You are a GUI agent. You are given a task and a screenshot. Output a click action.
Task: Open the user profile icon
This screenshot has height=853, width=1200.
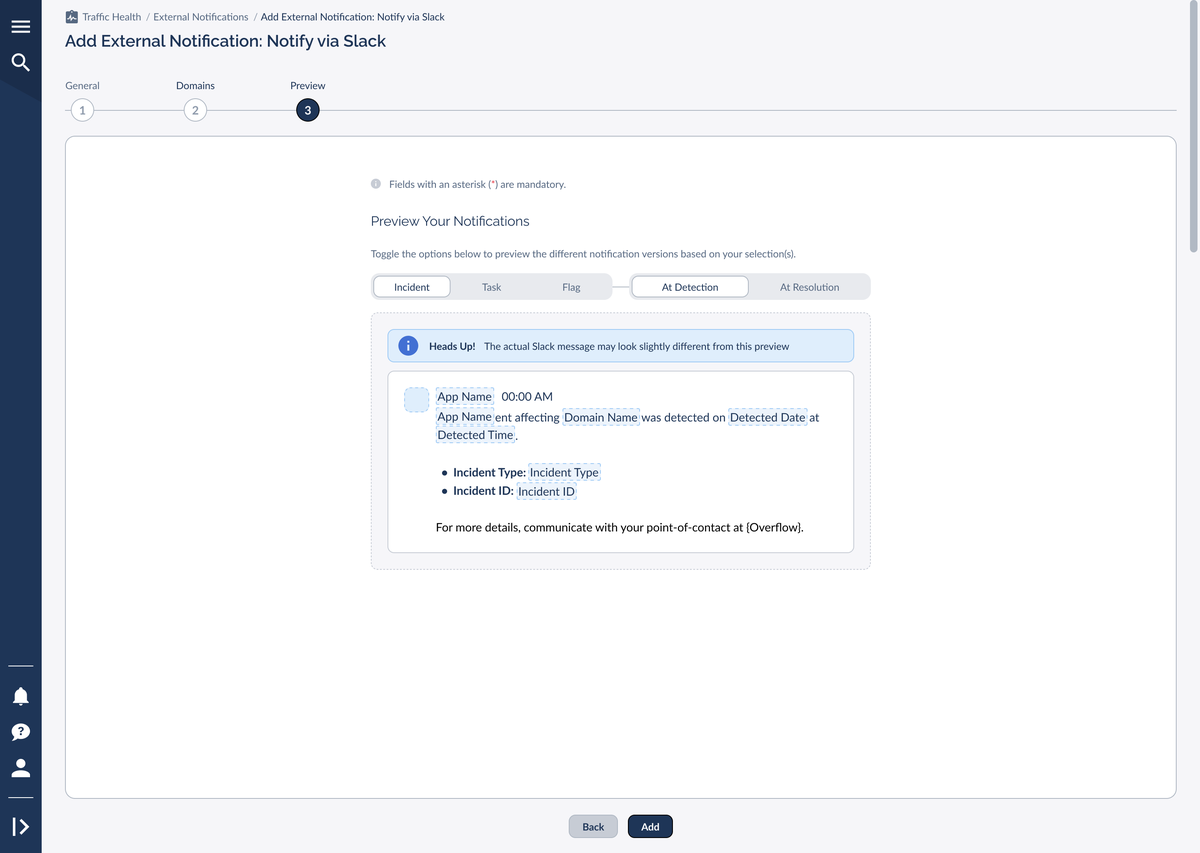20,768
